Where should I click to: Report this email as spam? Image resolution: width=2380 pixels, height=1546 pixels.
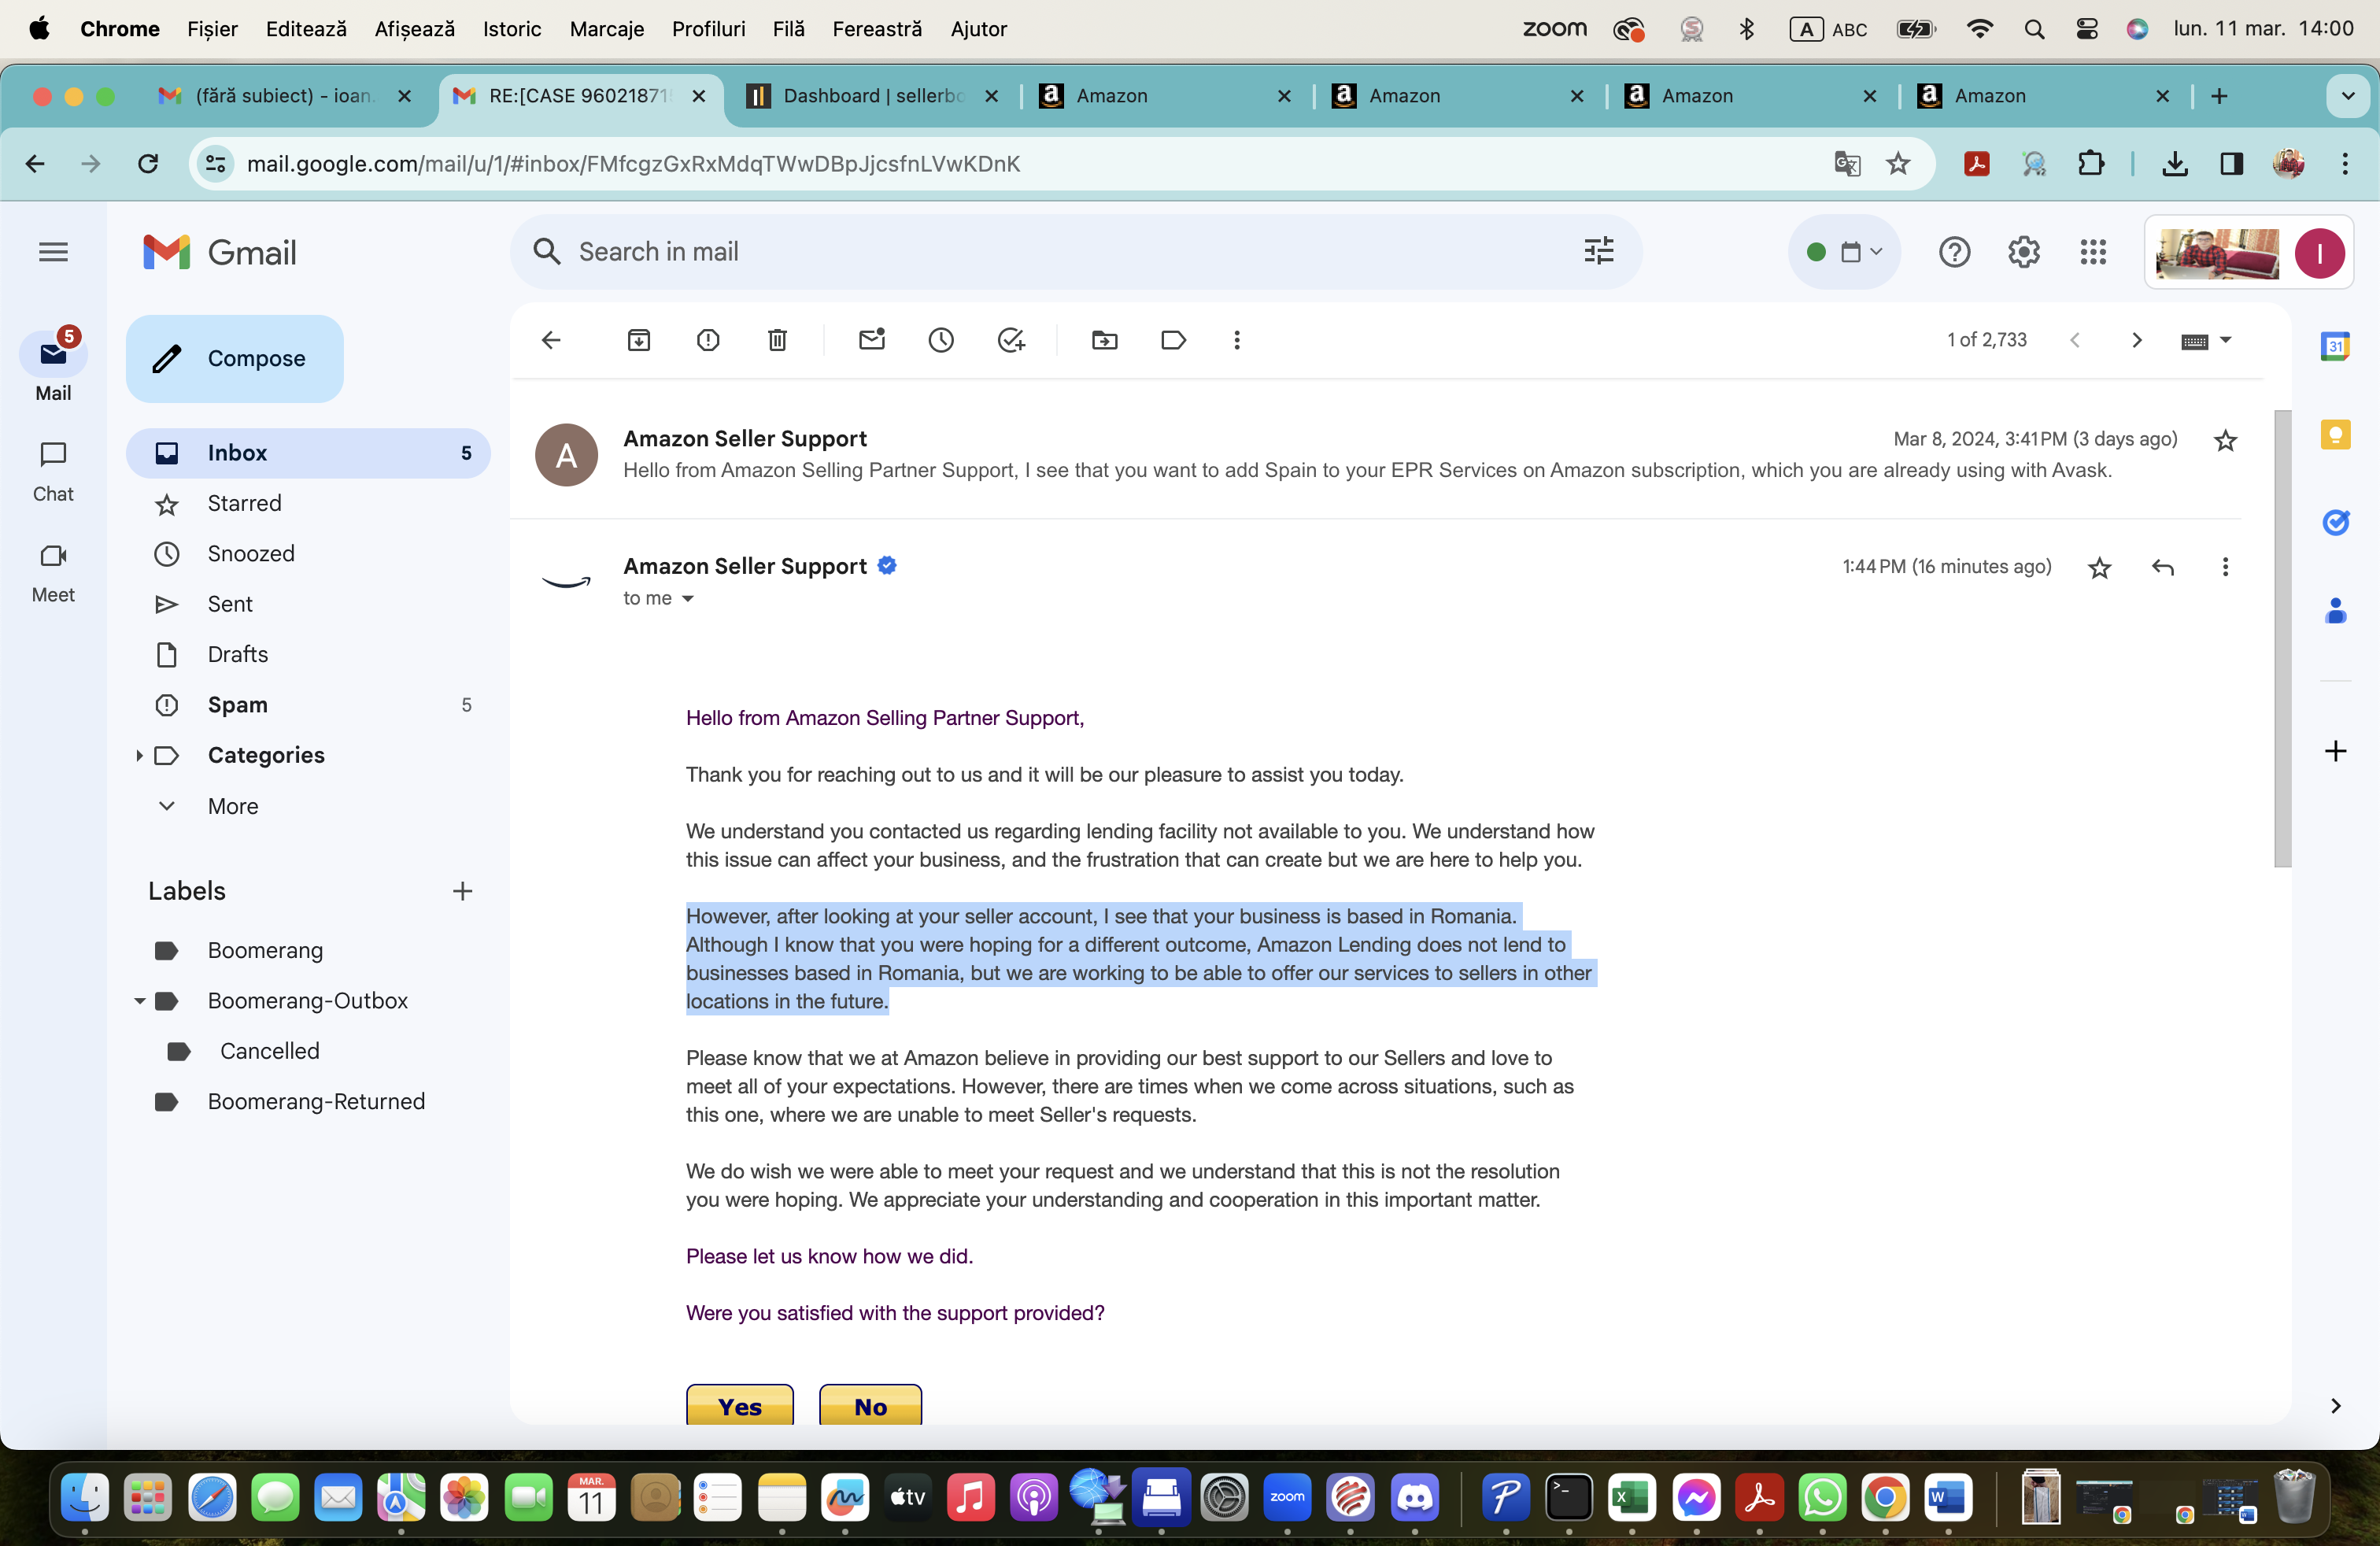pyautogui.click(x=708, y=340)
